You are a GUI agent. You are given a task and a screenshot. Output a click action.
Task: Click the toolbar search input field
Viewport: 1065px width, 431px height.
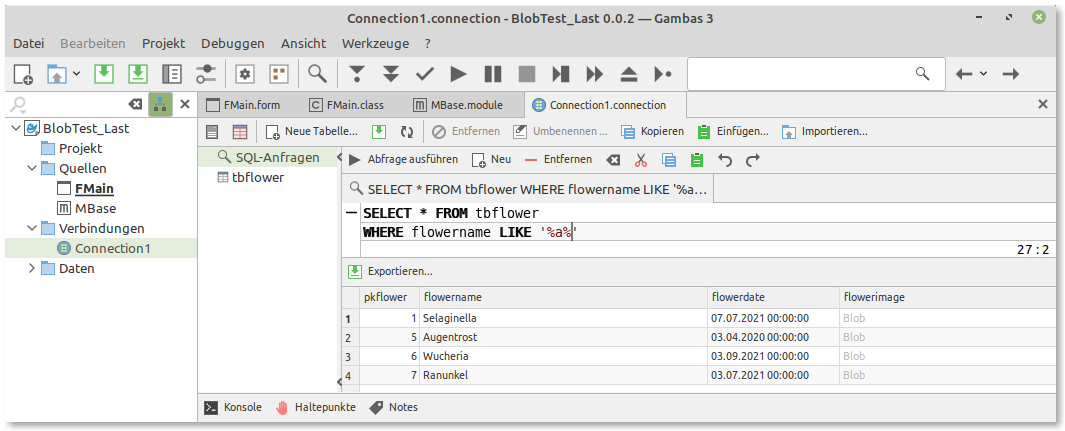(800, 74)
